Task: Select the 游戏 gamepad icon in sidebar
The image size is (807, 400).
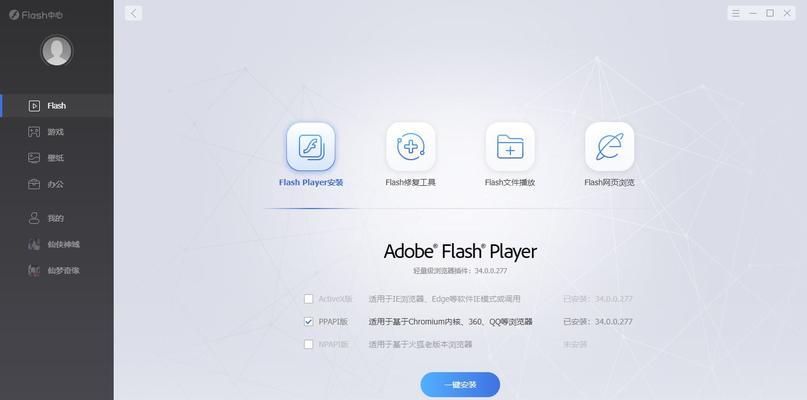Action: 34,132
